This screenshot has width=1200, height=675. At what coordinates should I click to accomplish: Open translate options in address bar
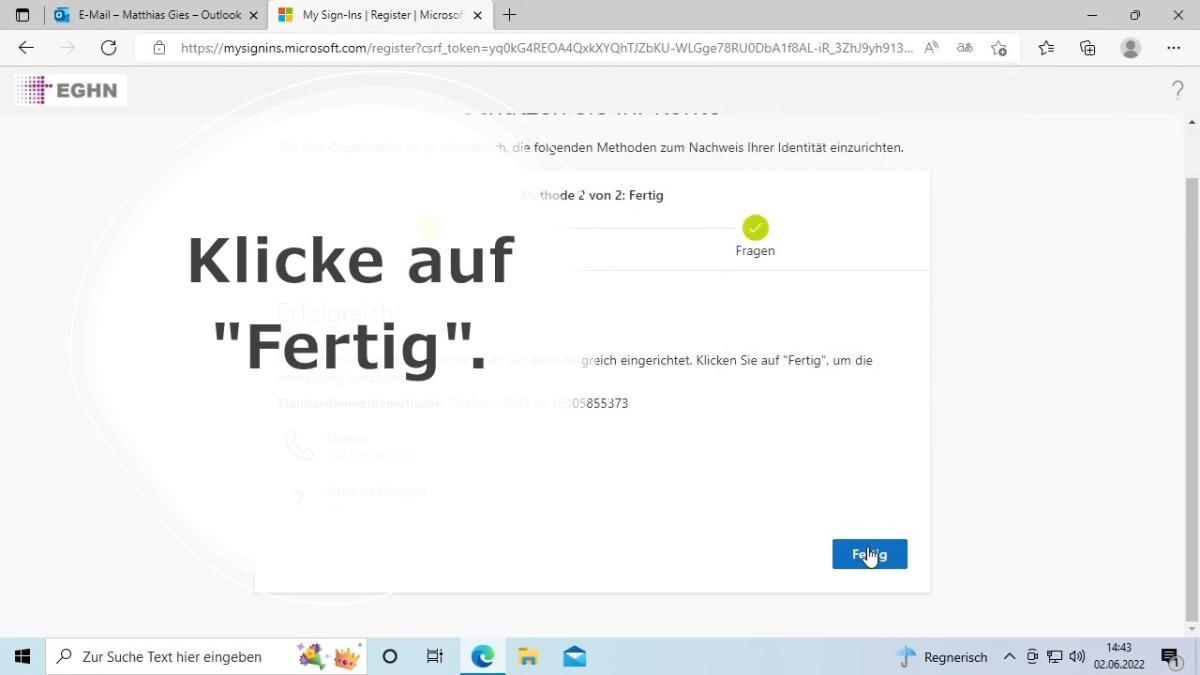[x=964, y=48]
